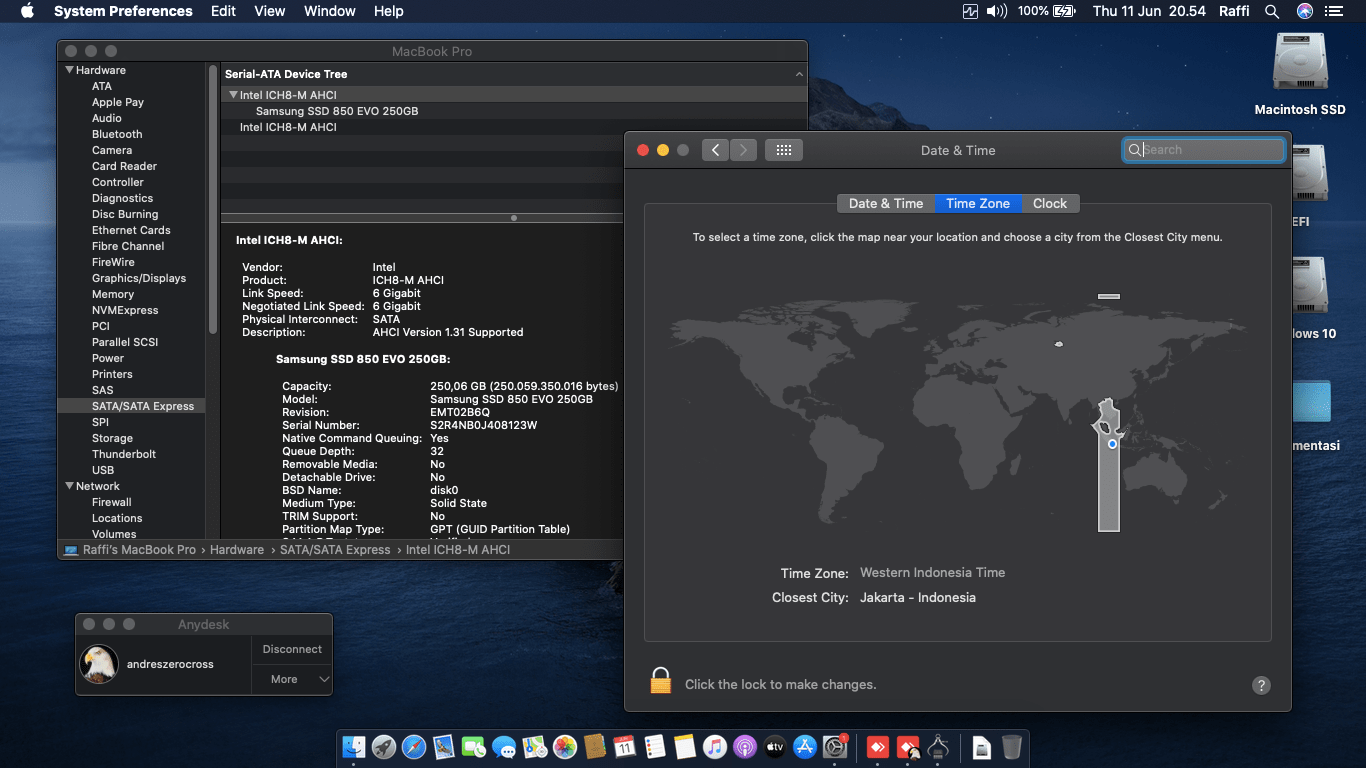Open System Information calipers icon in dock
This screenshot has width=1366, height=768.
pyautogui.click(x=937, y=746)
